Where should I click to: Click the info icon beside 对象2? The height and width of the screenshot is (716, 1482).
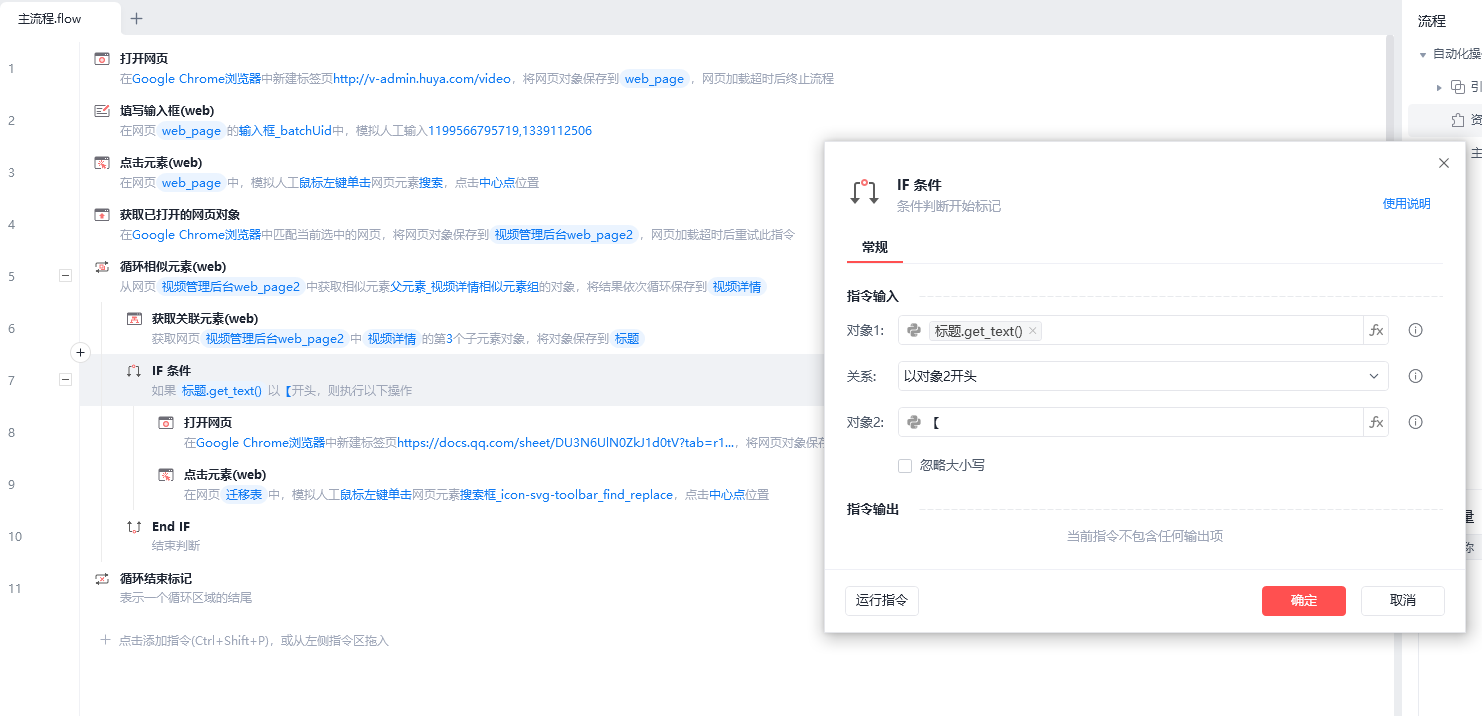pyautogui.click(x=1415, y=423)
